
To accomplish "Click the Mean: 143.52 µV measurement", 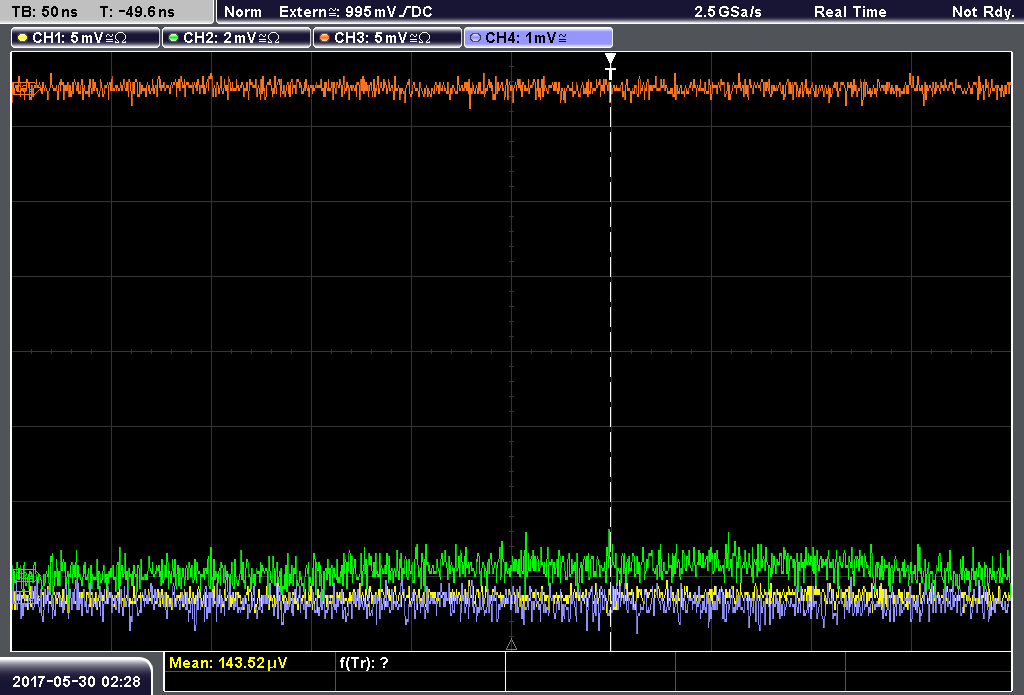I will [228, 663].
